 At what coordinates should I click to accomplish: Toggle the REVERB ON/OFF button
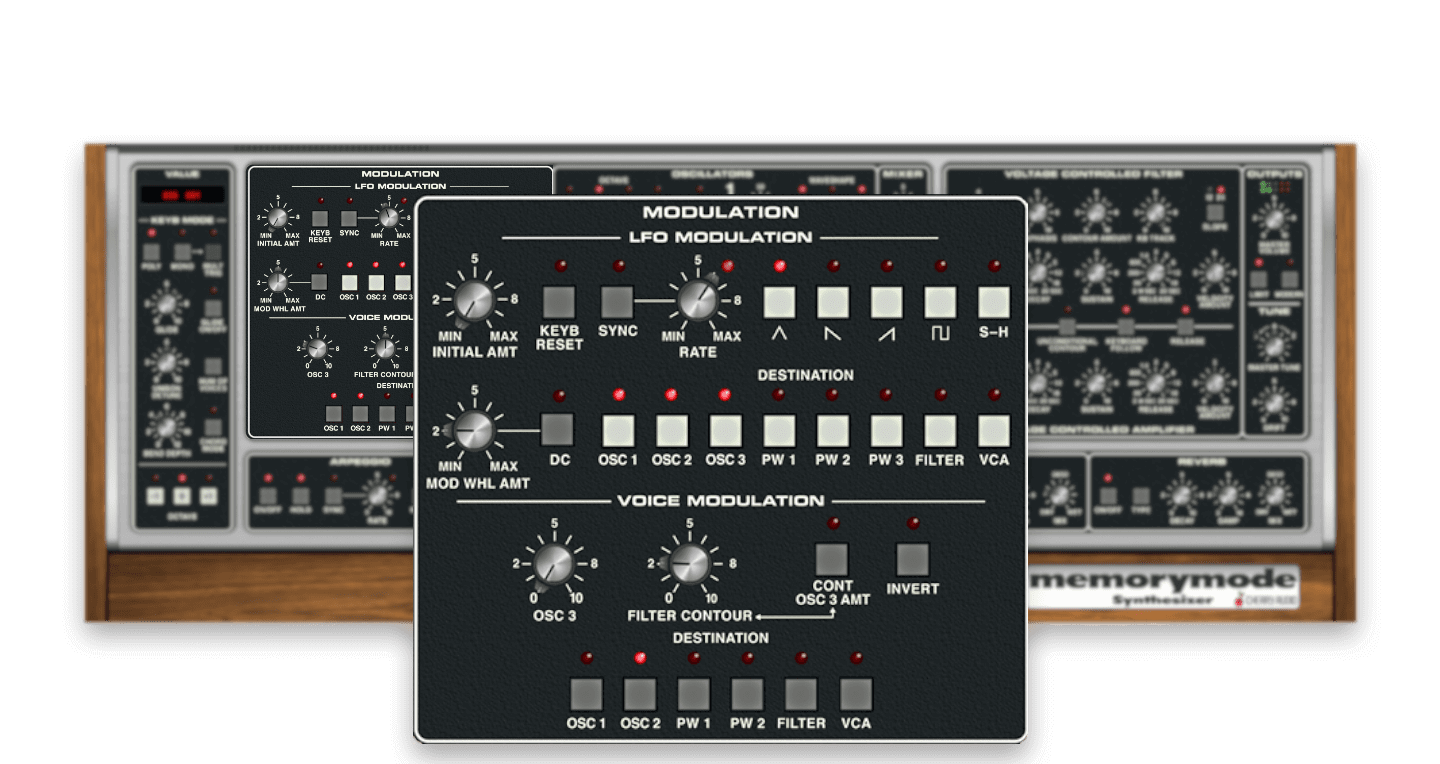coord(1108,495)
